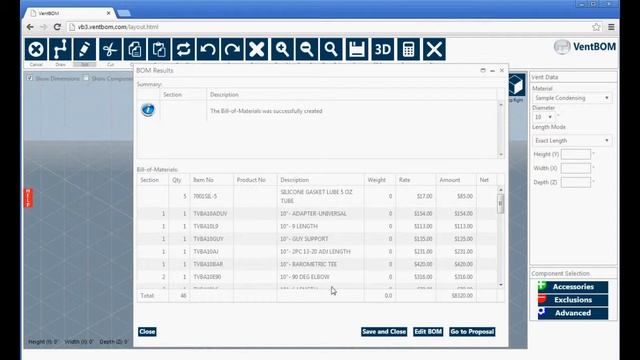640x360 pixels.
Task: Click the scissors Cut tool
Action: [x=110, y=49]
